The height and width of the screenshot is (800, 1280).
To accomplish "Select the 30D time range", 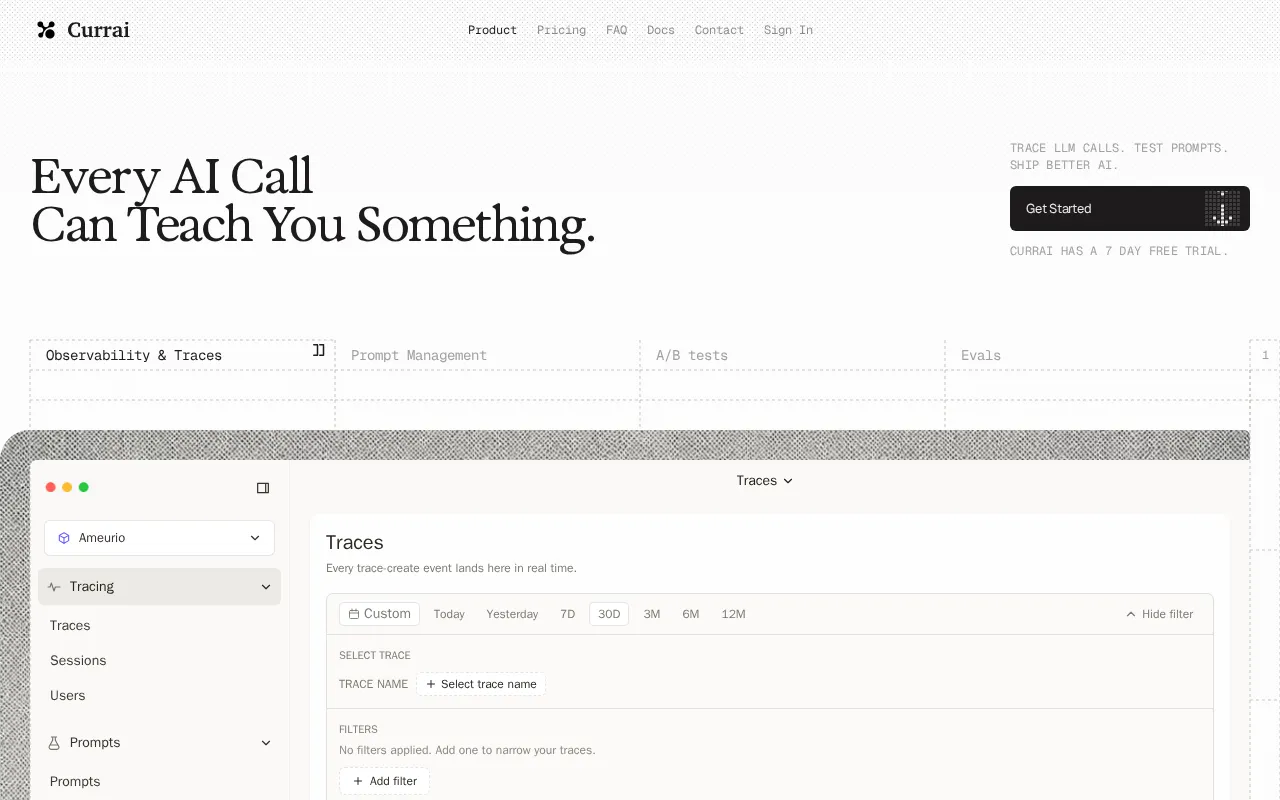I will coord(609,614).
